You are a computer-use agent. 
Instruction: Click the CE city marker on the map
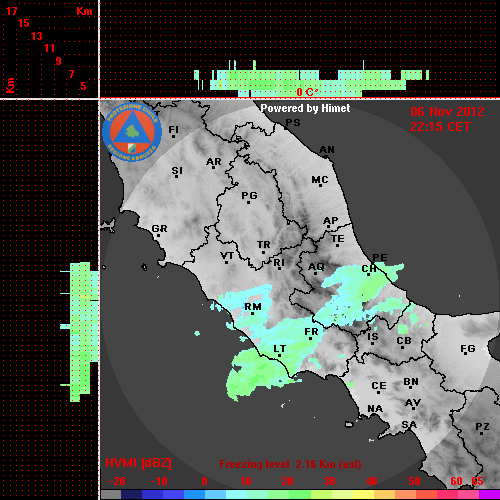(378, 392)
